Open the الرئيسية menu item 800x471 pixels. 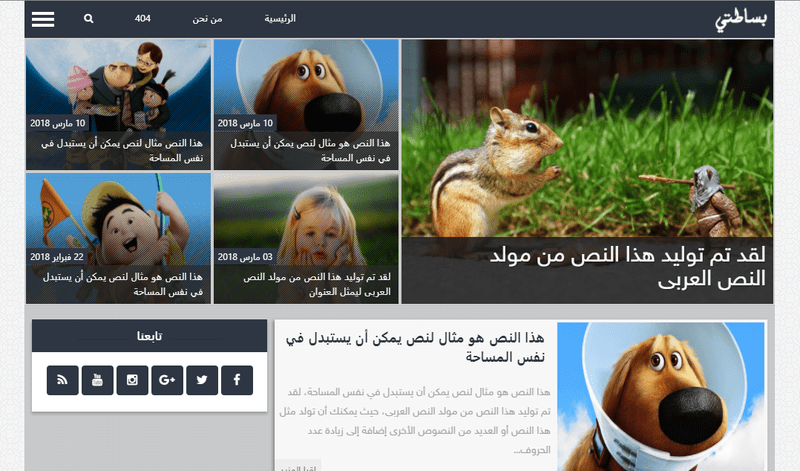[x=280, y=18]
